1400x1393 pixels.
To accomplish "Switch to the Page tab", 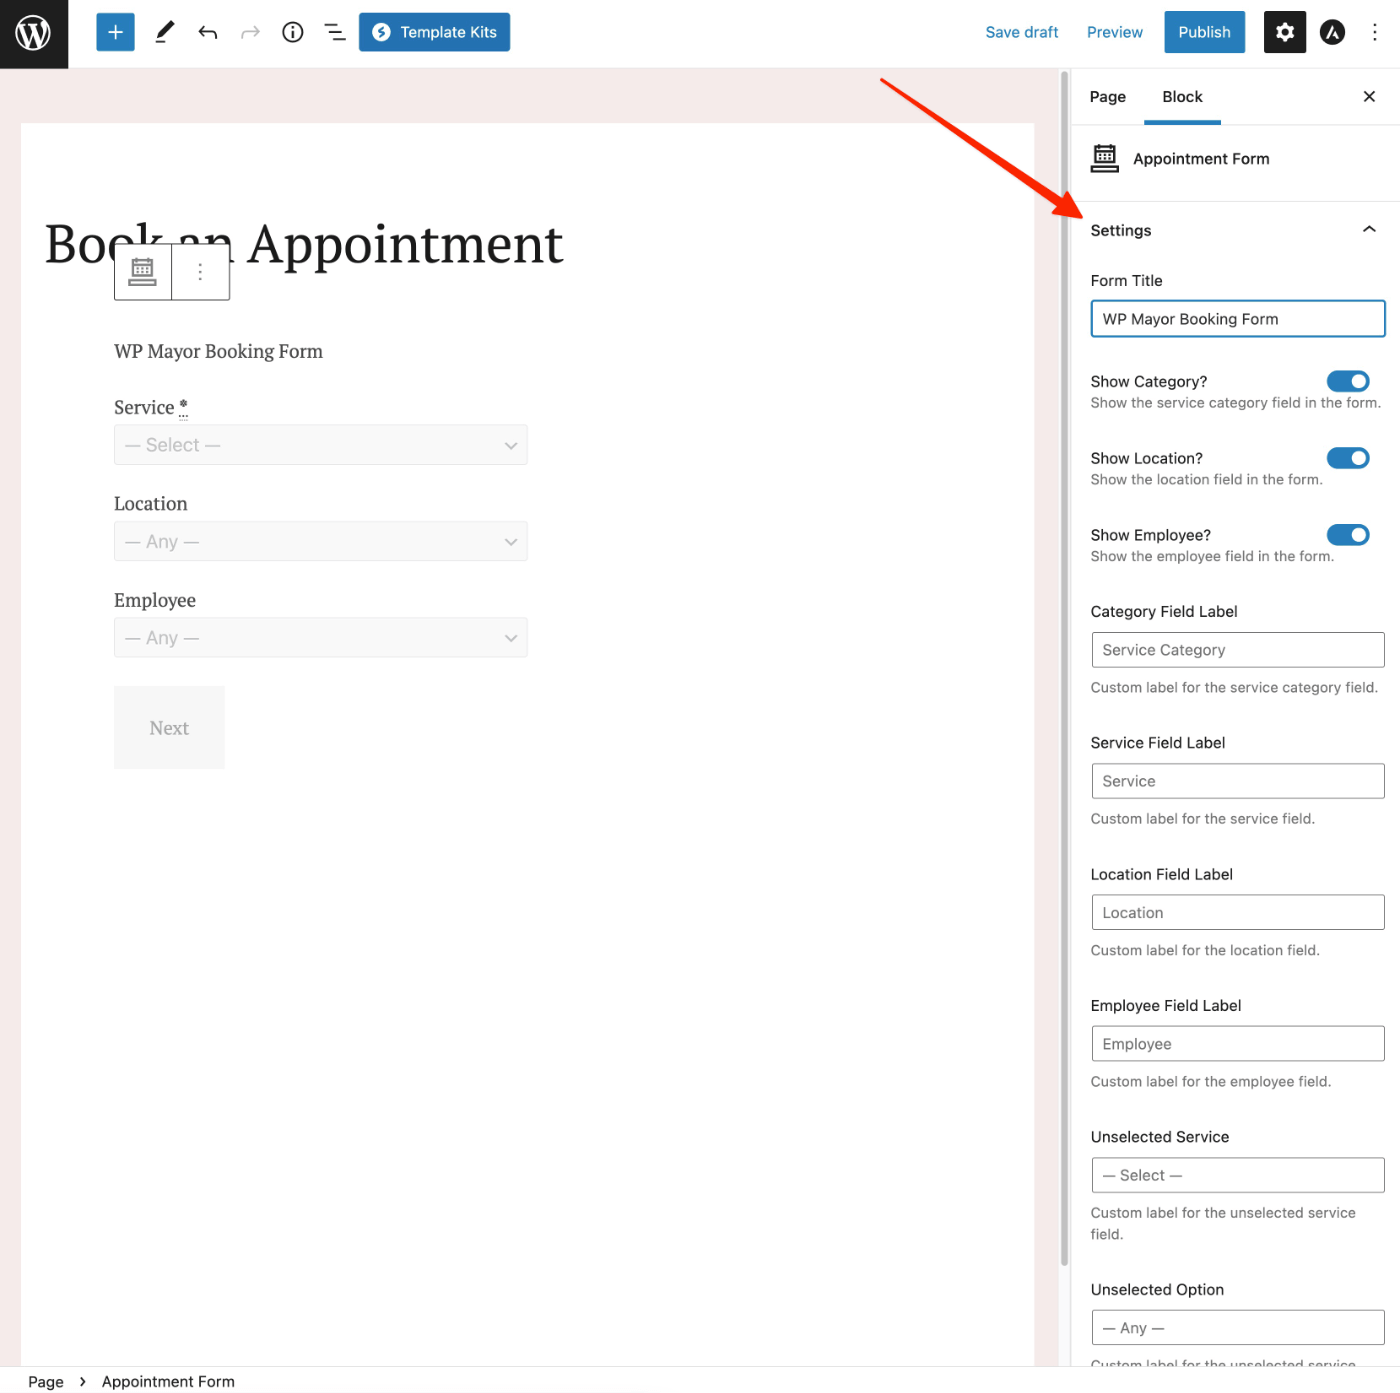I will pos(1107,96).
